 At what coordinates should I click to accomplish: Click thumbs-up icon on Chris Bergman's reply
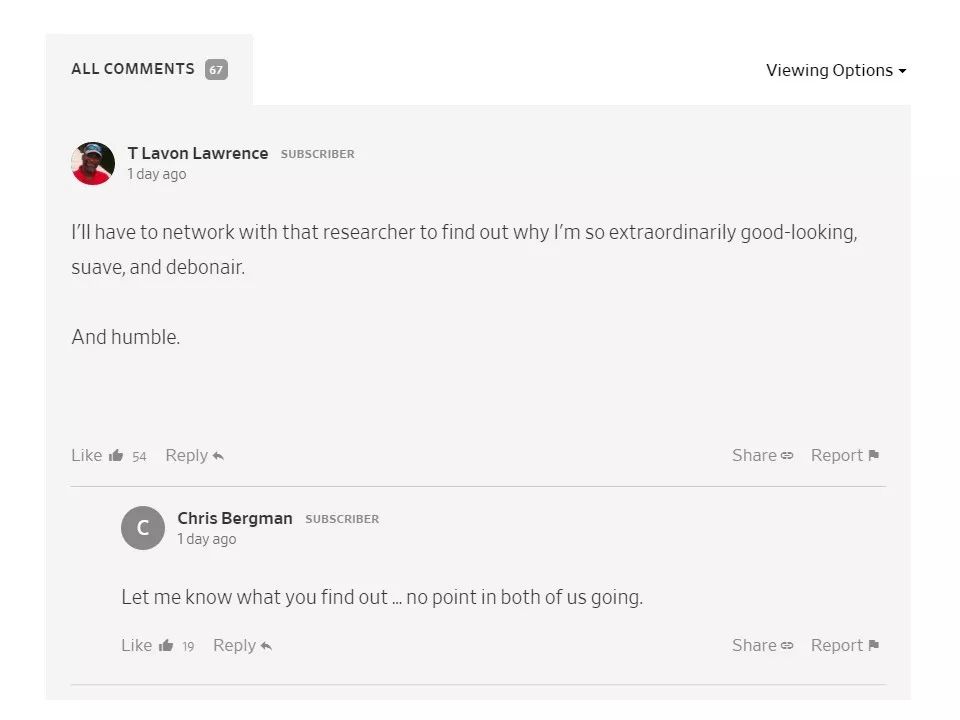(x=166, y=646)
